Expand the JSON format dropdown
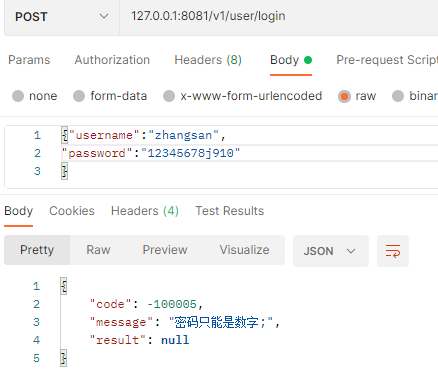 click(331, 251)
